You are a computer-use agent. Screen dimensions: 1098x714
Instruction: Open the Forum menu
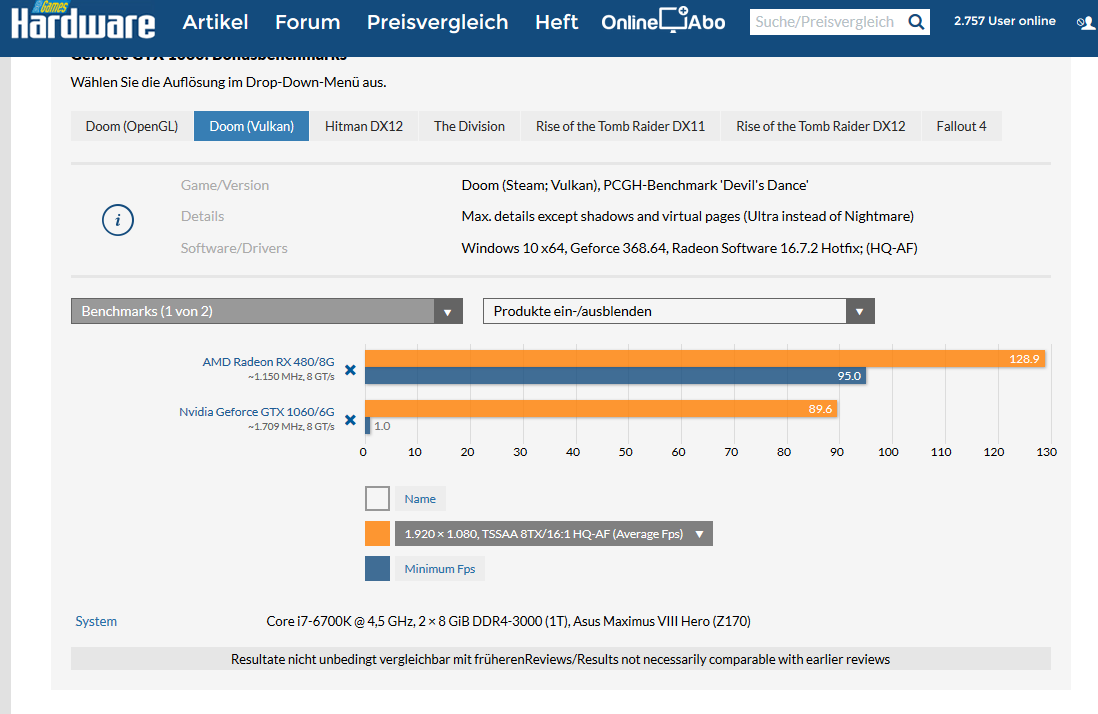tap(307, 22)
